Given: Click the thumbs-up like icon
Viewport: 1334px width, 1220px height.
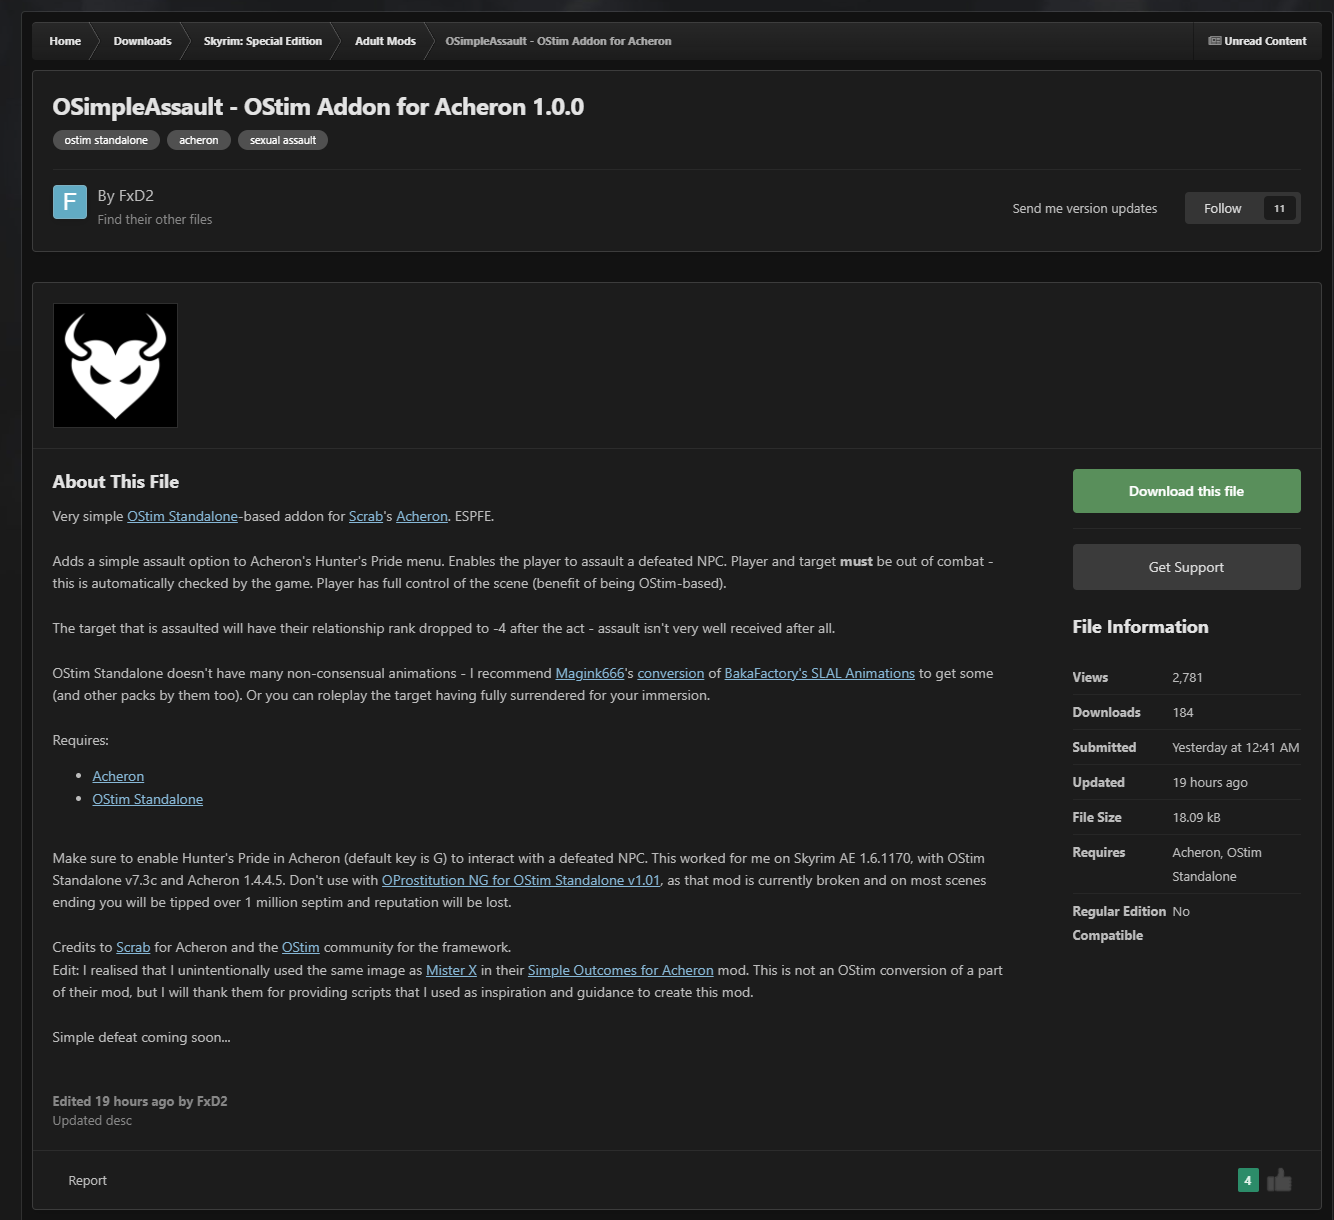Looking at the screenshot, I should pyautogui.click(x=1279, y=1181).
